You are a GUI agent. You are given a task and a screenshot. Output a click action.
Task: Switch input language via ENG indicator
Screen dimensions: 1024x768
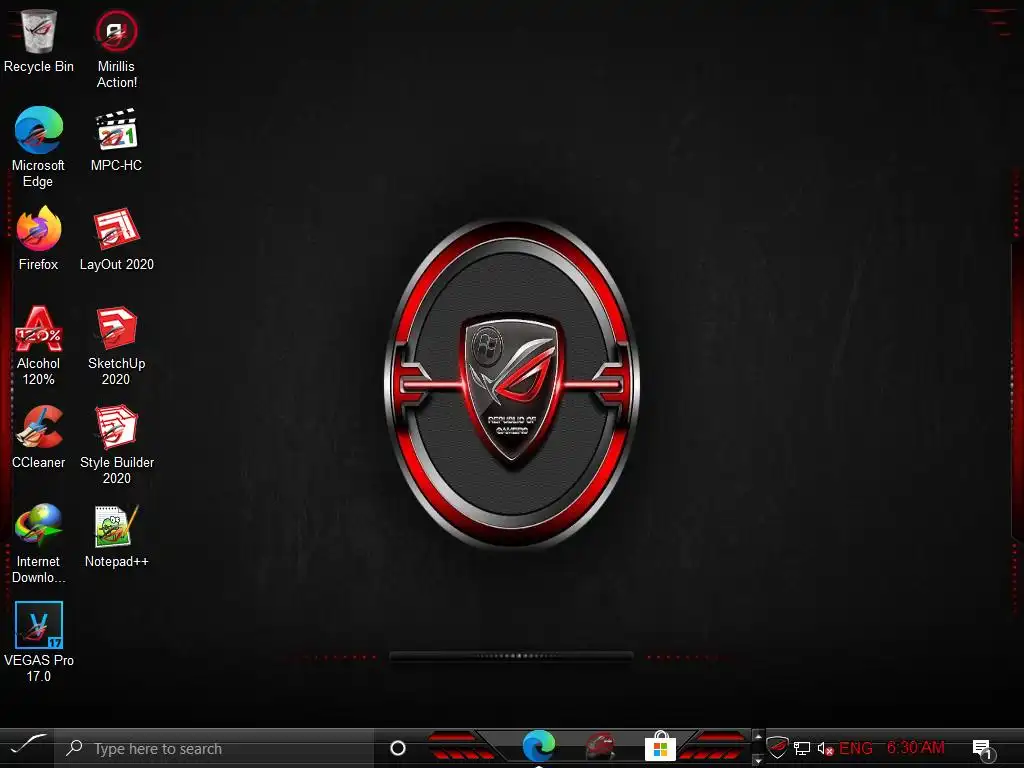click(x=856, y=748)
